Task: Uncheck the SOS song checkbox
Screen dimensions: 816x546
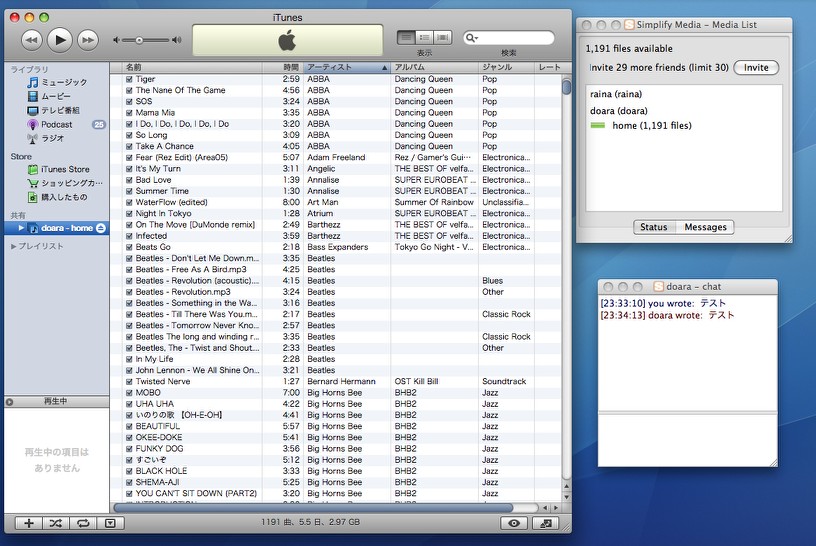Action: 129,101
